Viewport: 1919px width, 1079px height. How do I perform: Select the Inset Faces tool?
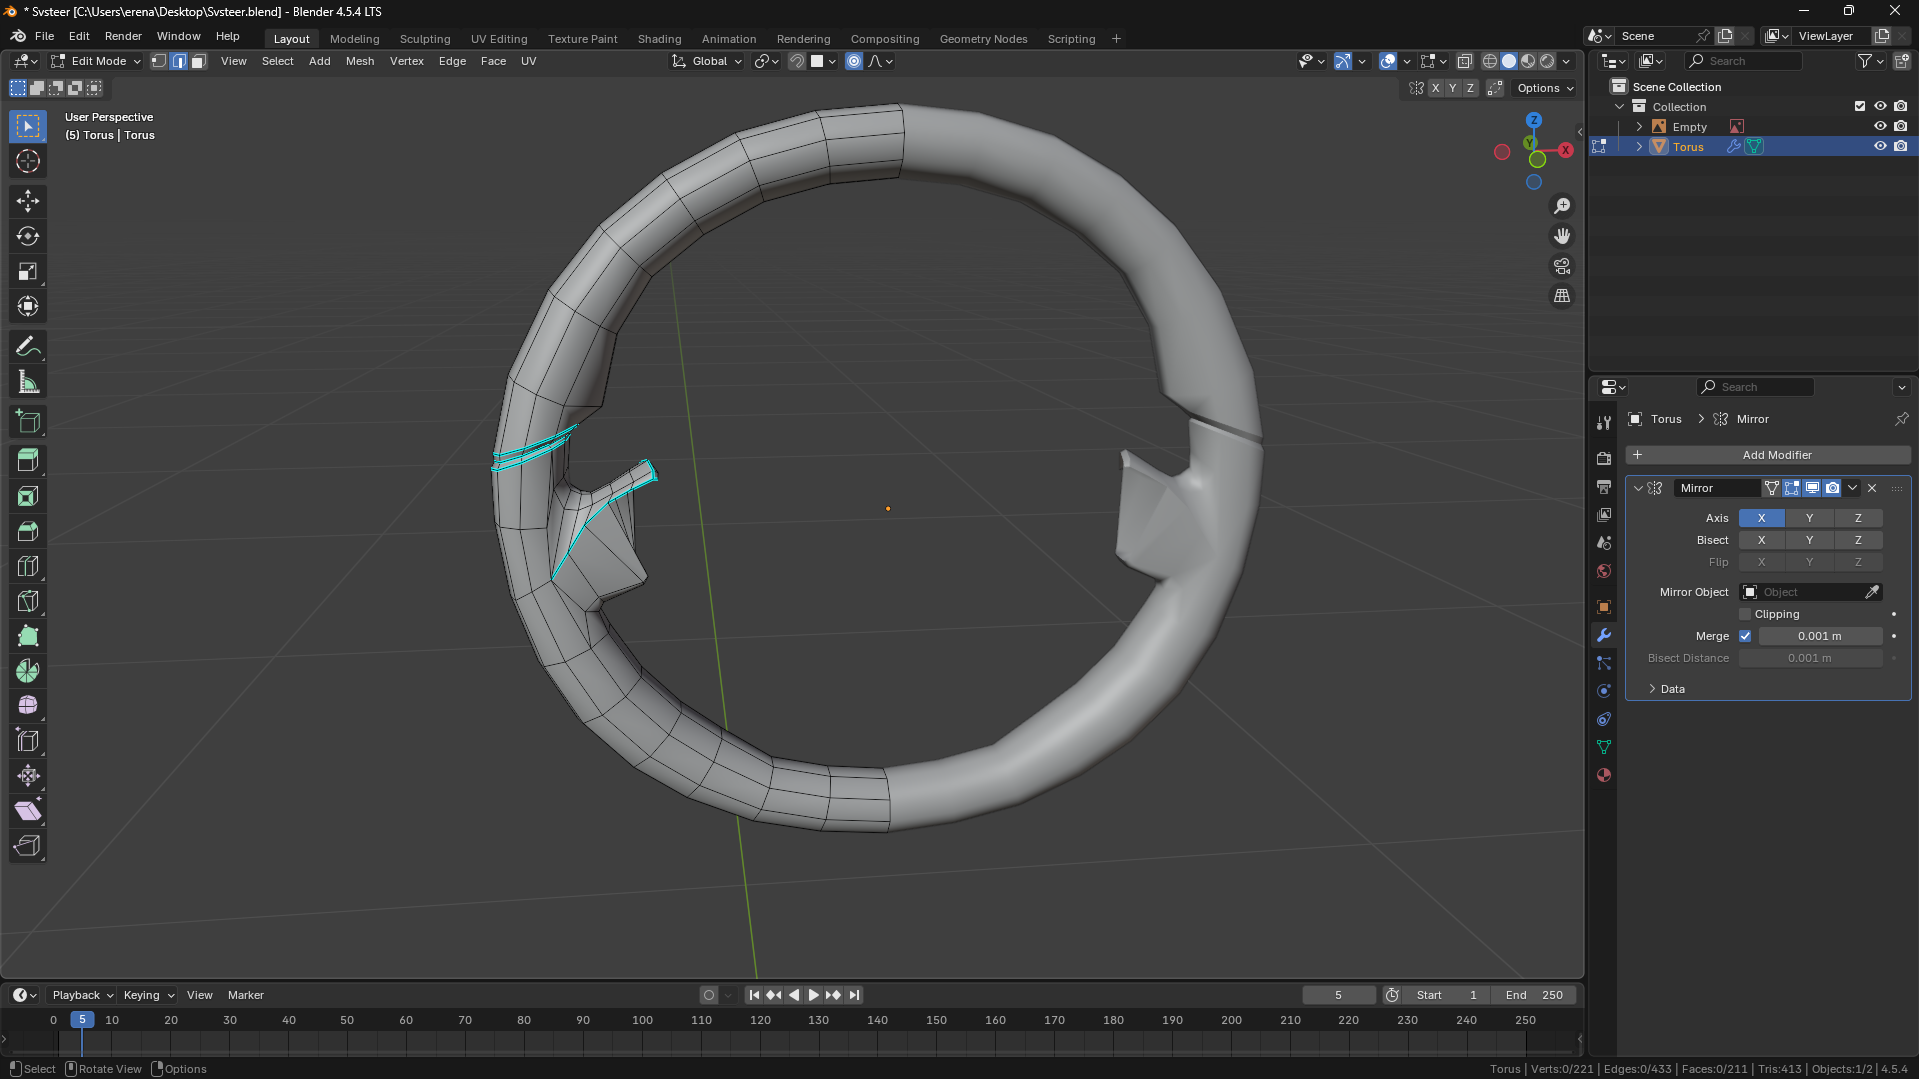click(x=28, y=496)
